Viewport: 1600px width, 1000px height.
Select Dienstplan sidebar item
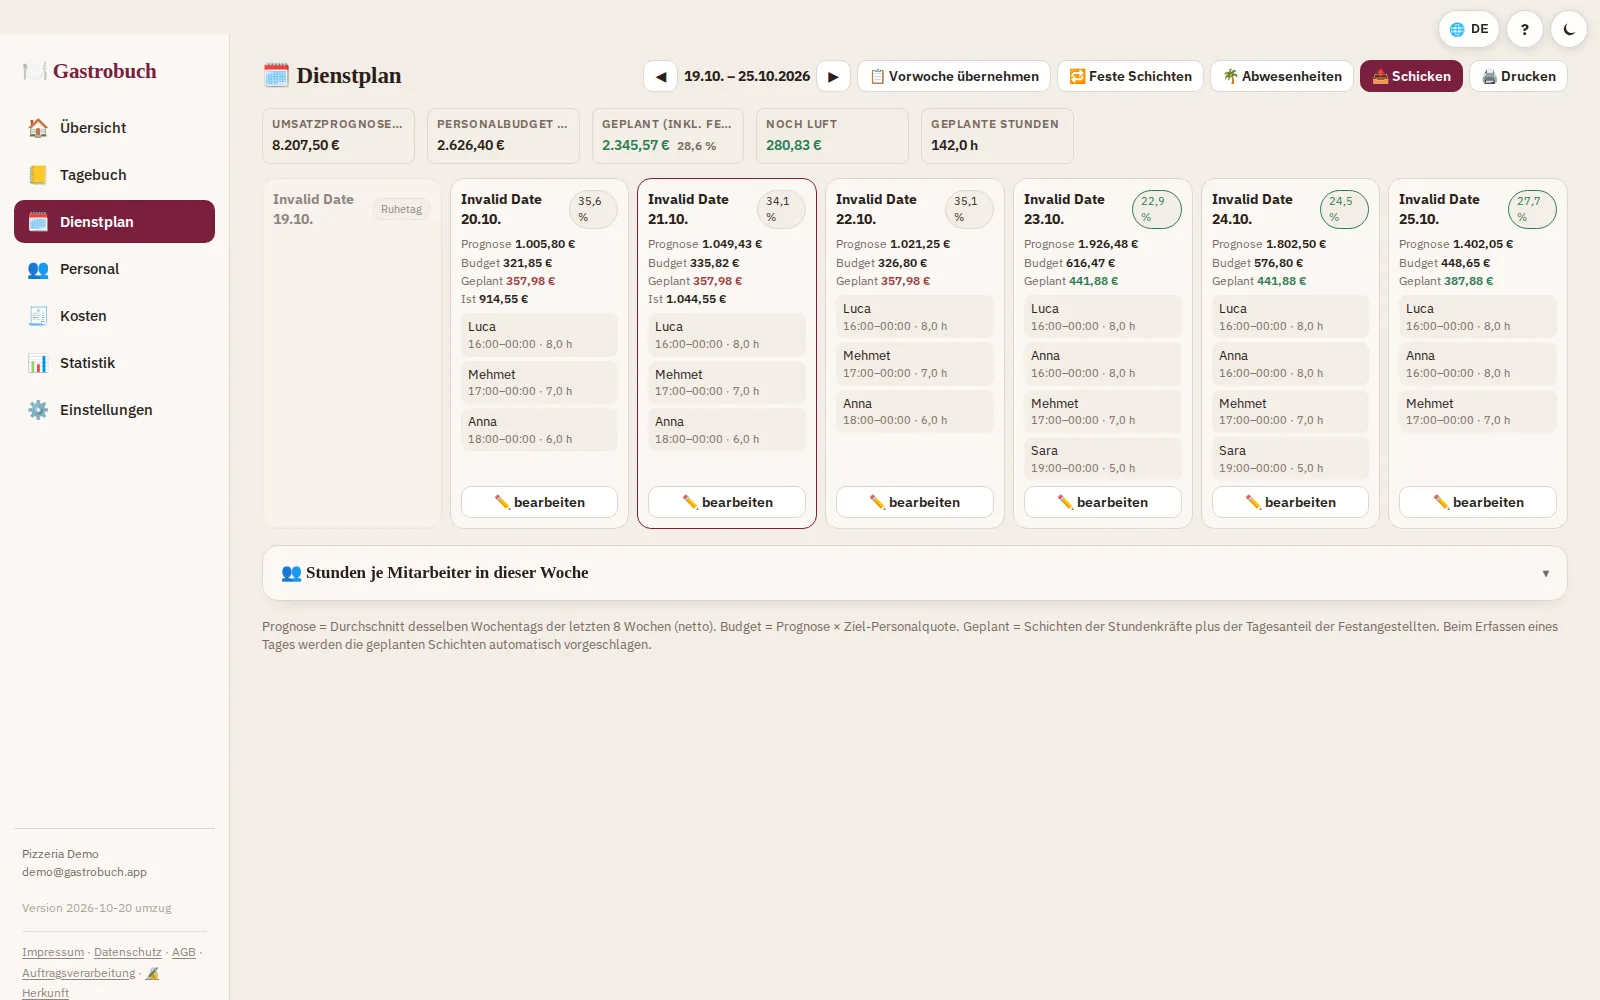[114, 222]
